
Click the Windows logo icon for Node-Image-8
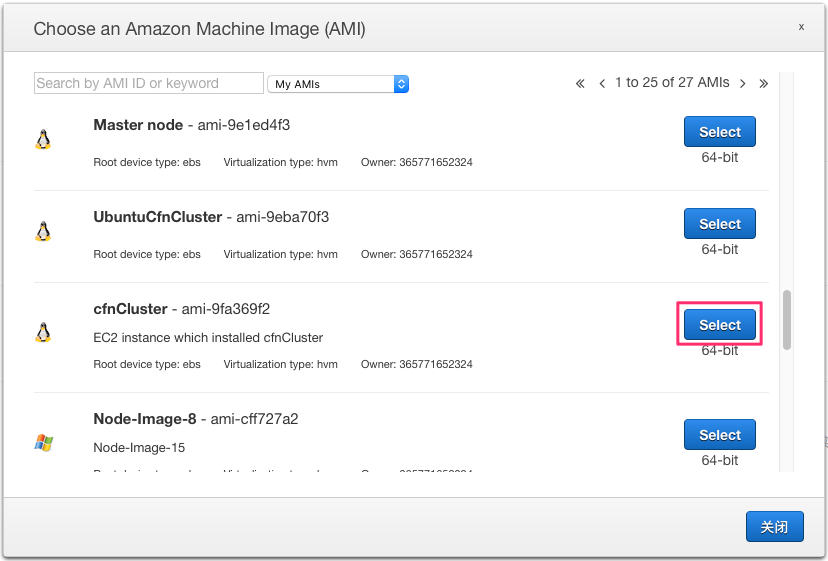[44, 443]
